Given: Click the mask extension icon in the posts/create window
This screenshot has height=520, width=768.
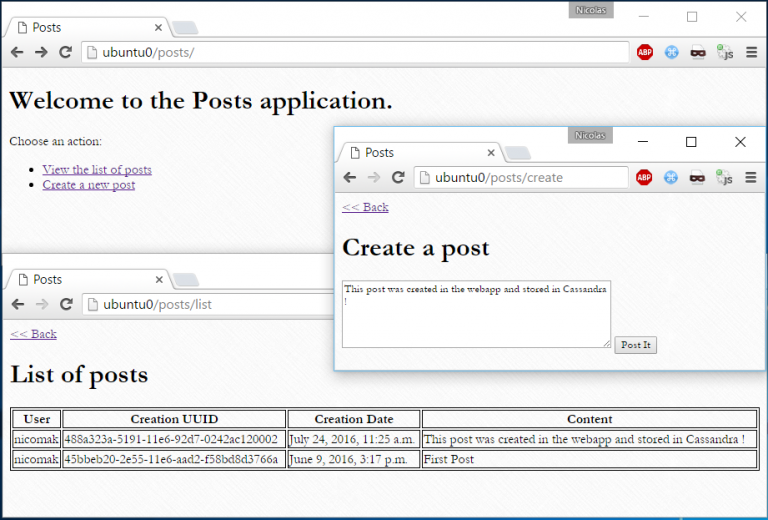Looking at the screenshot, I should click(697, 177).
